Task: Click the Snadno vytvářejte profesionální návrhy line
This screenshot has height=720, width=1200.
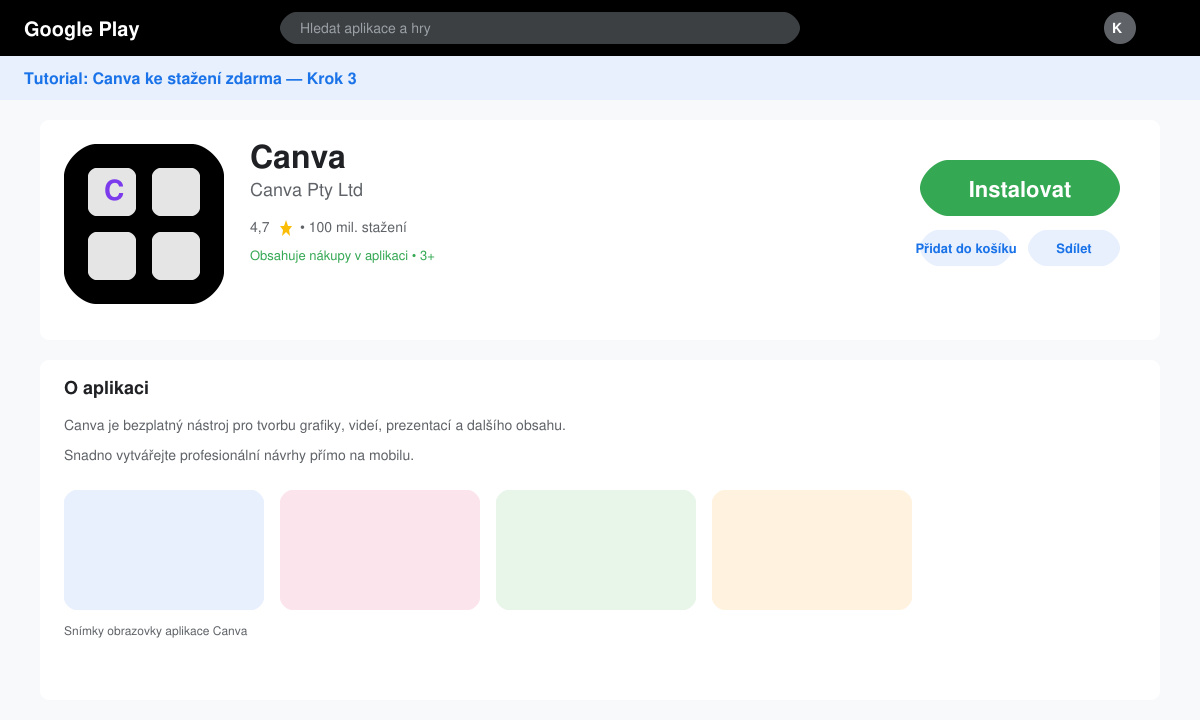Action: click(x=239, y=455)
